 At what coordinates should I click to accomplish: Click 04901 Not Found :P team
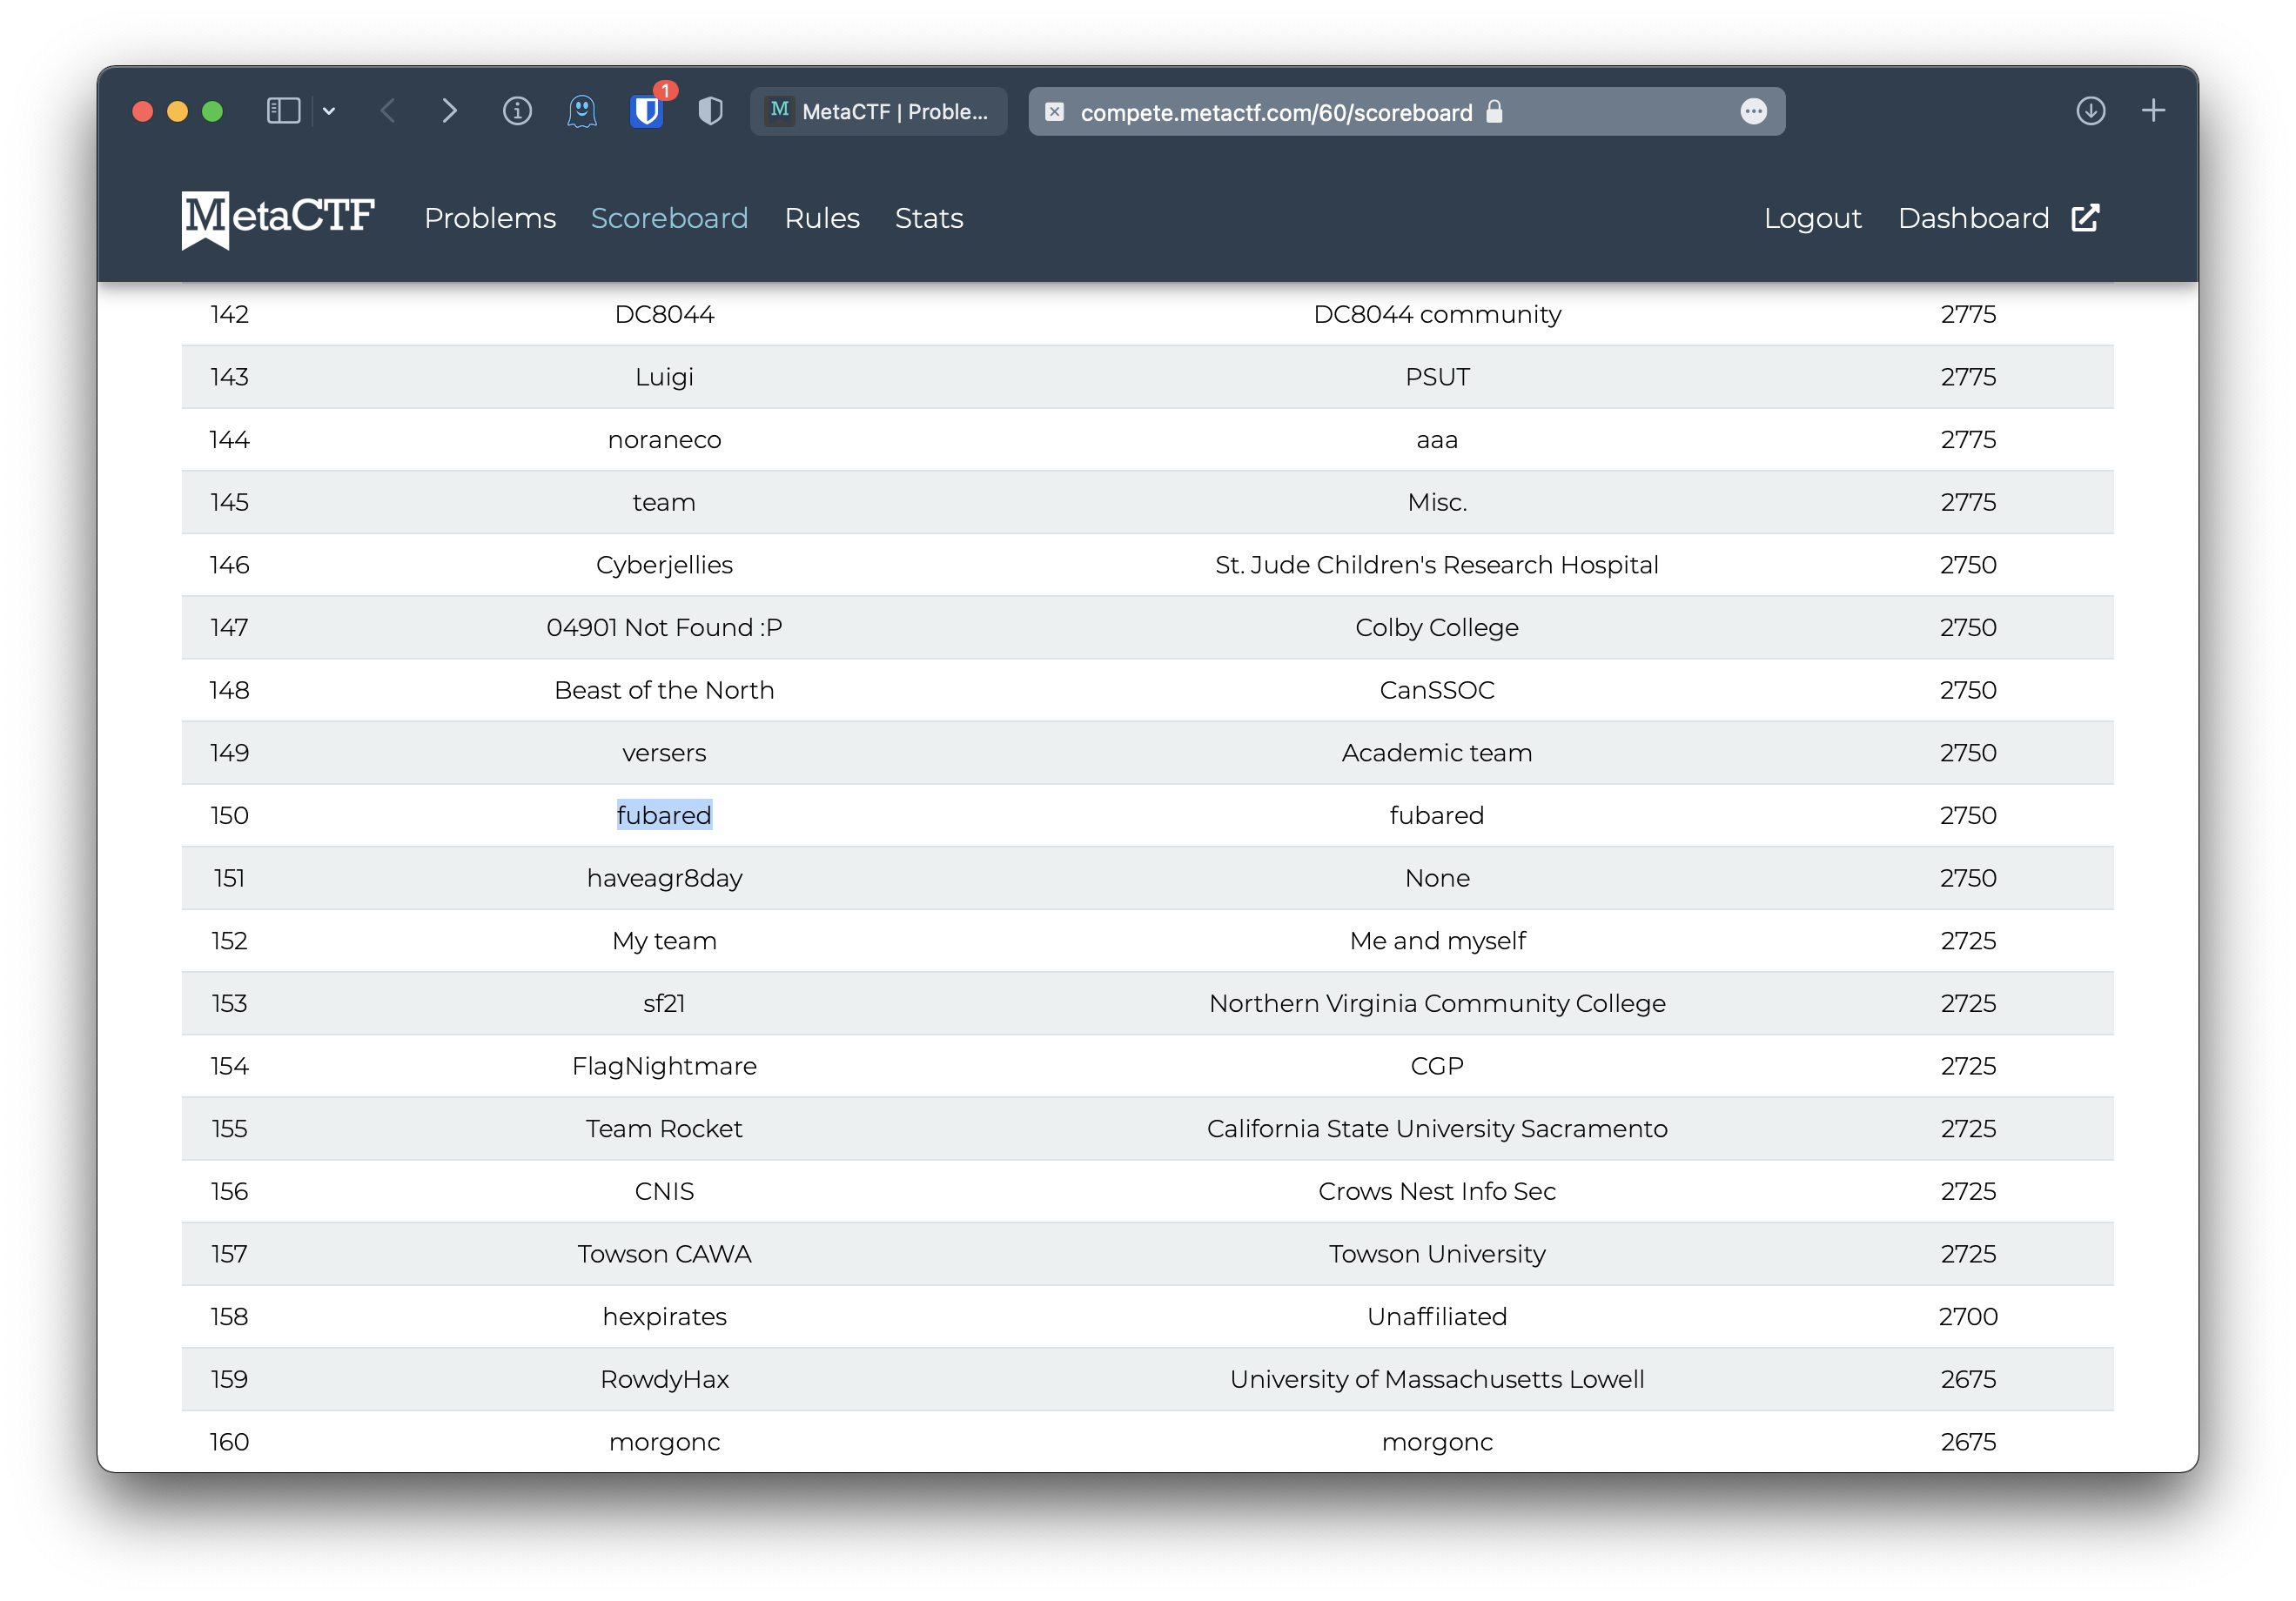(x=664, y=627)
